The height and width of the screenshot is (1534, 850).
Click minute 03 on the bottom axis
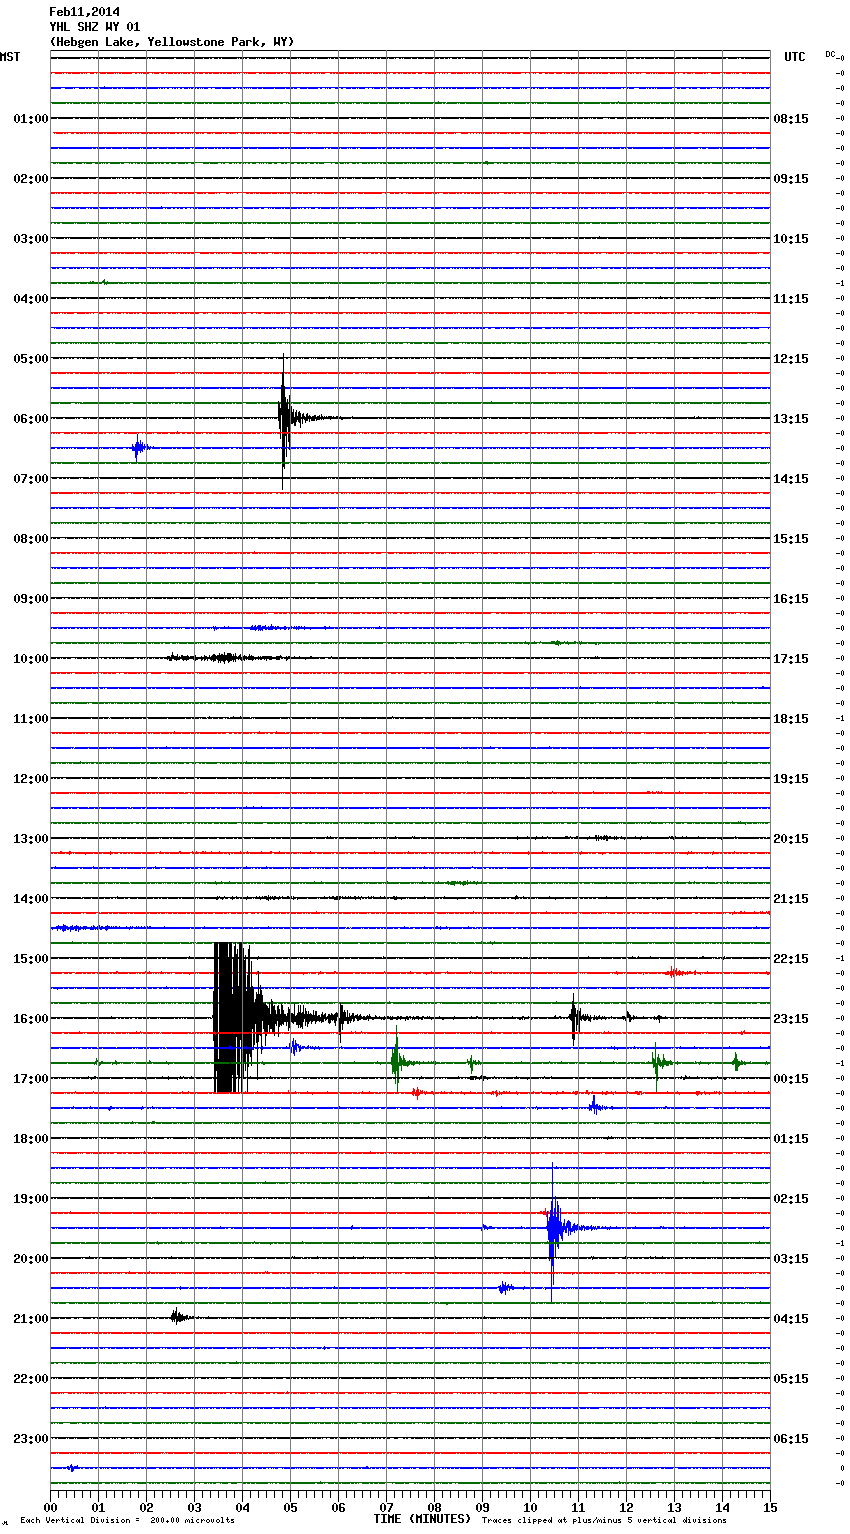tap(194, 1507)
